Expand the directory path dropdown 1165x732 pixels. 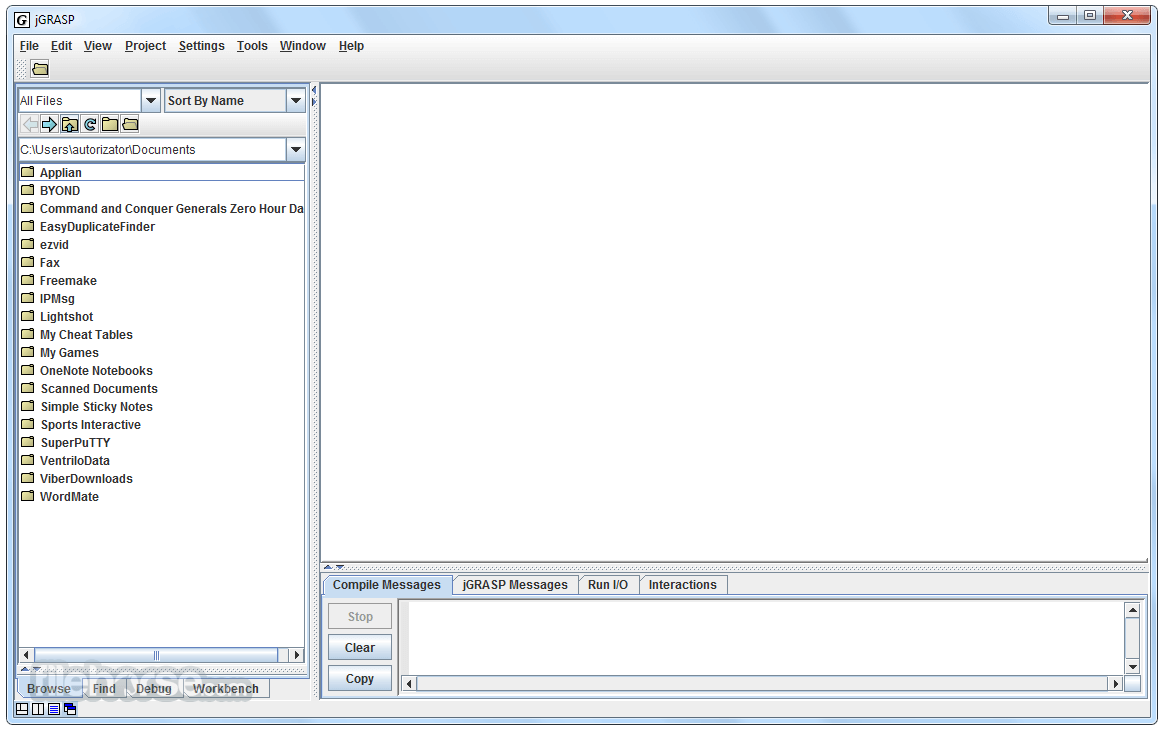[296, 149]
